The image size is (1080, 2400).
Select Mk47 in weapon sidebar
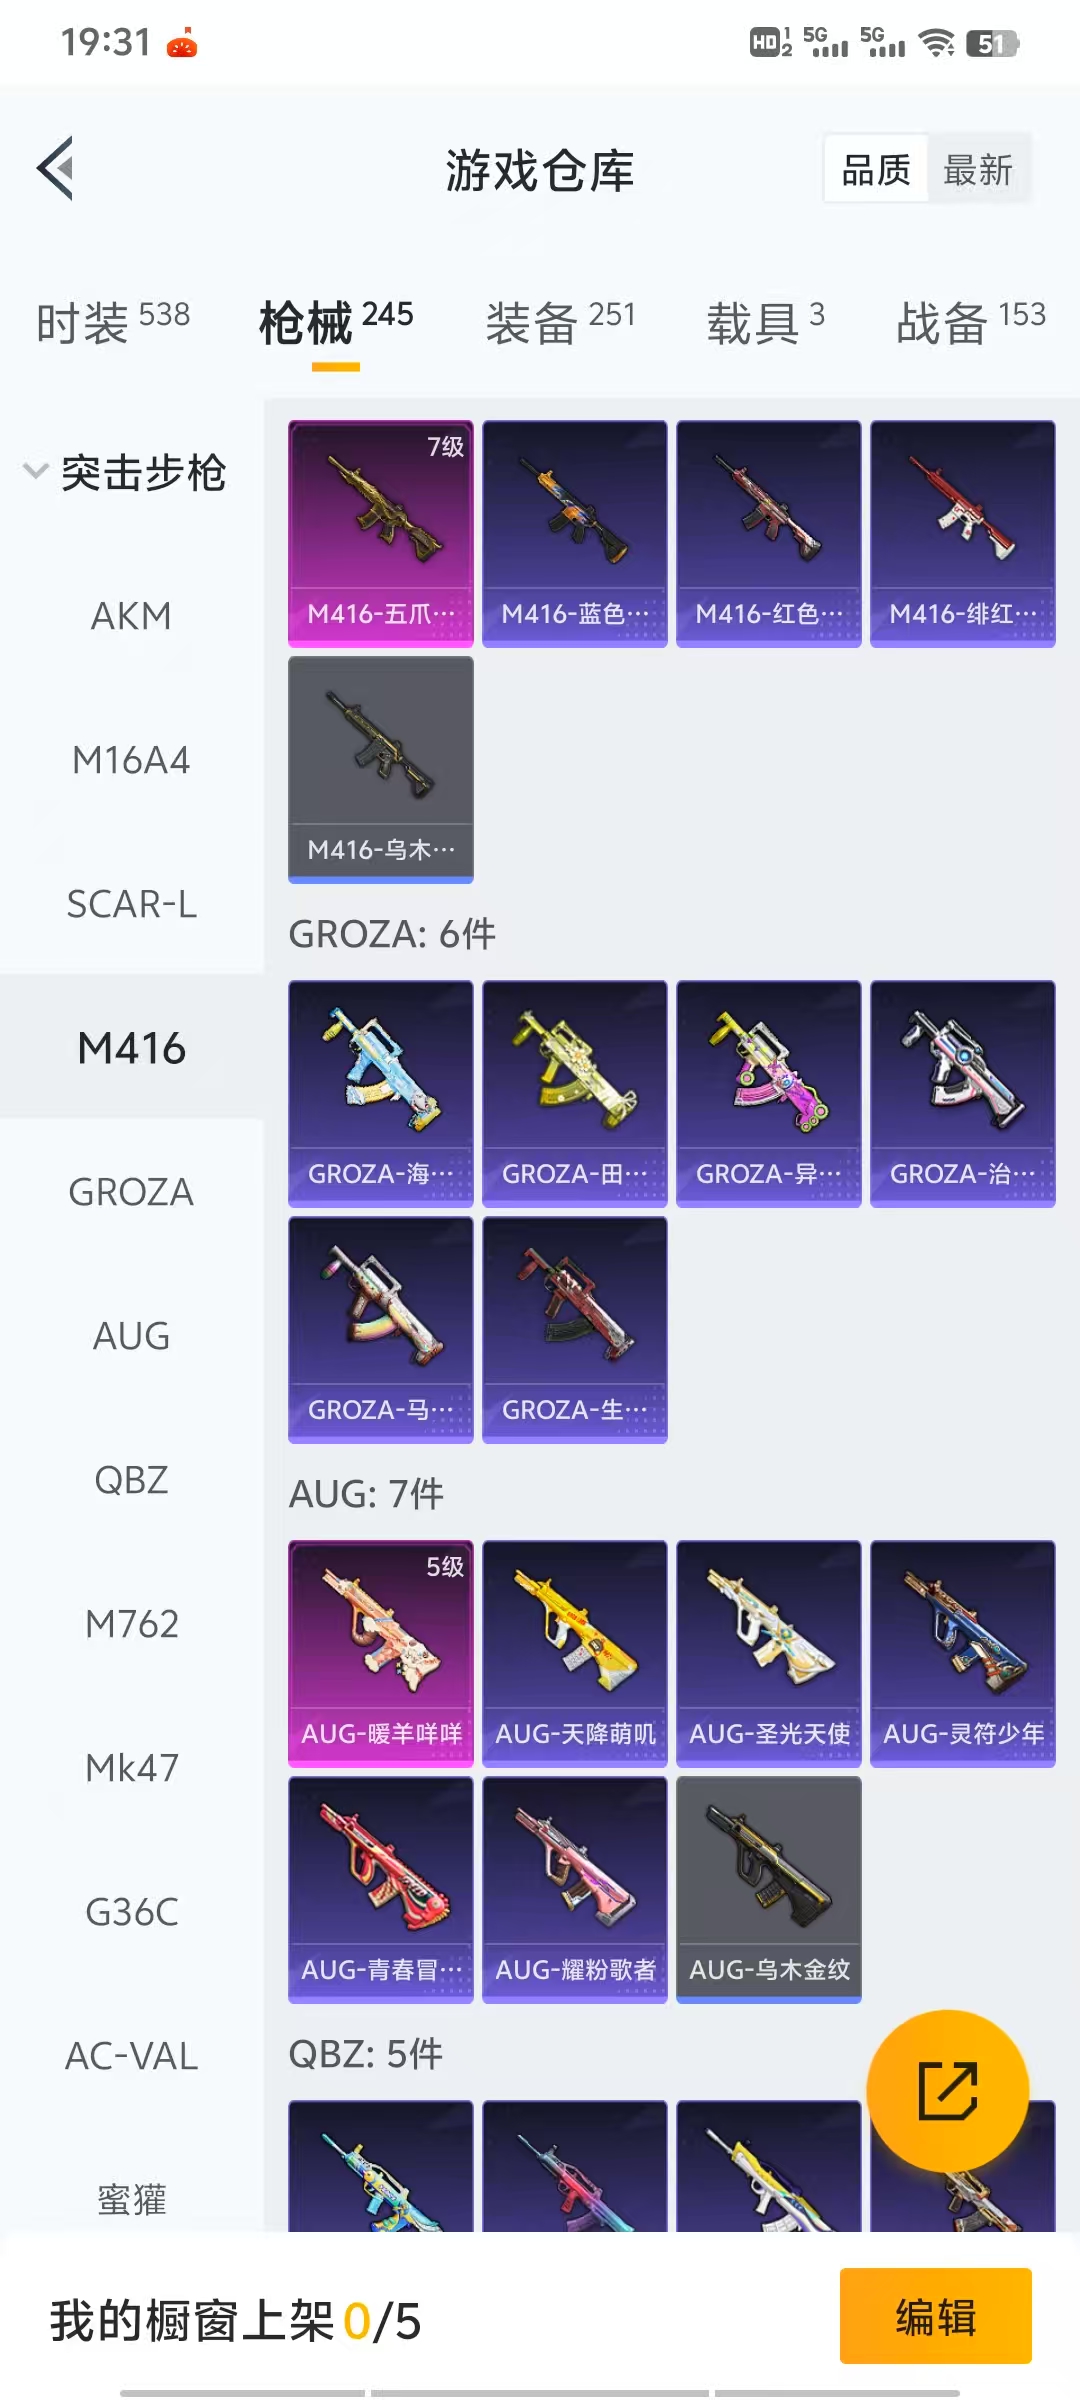131,1768
